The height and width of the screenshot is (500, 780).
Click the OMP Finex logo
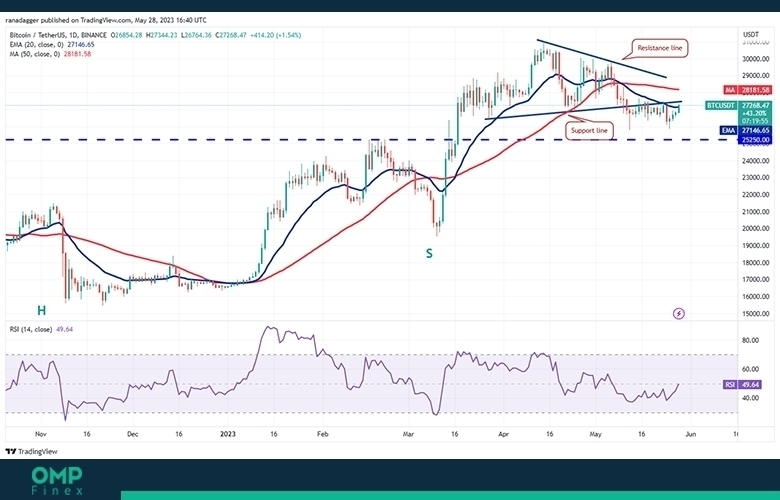[57, 481]
